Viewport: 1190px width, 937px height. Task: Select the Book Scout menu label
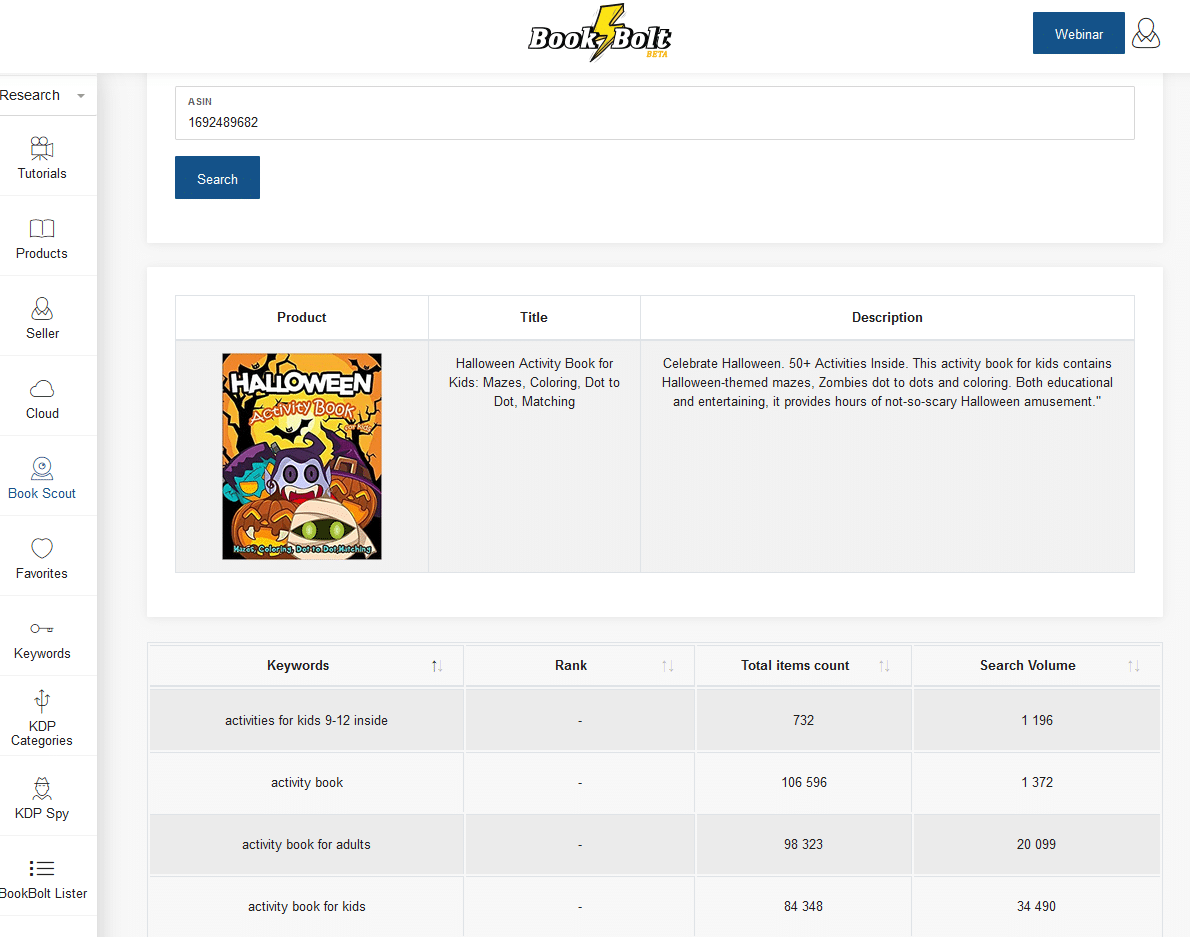pyautogui.click(x=42, y=493)
